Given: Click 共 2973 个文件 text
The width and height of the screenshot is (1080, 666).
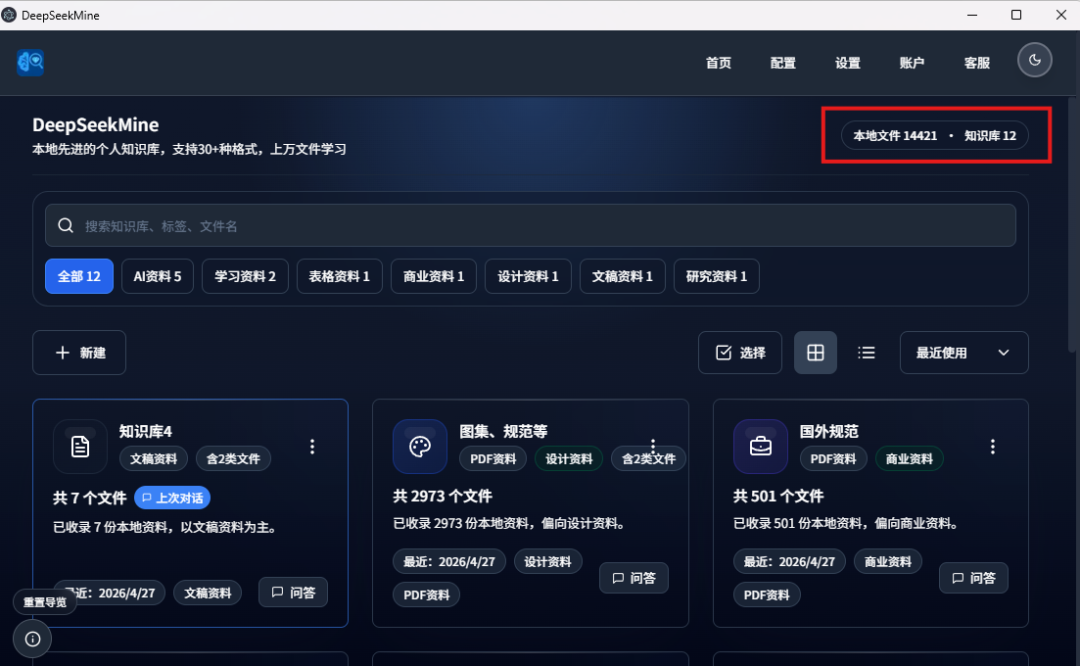Looking at the screenshot, I should 443,496.
